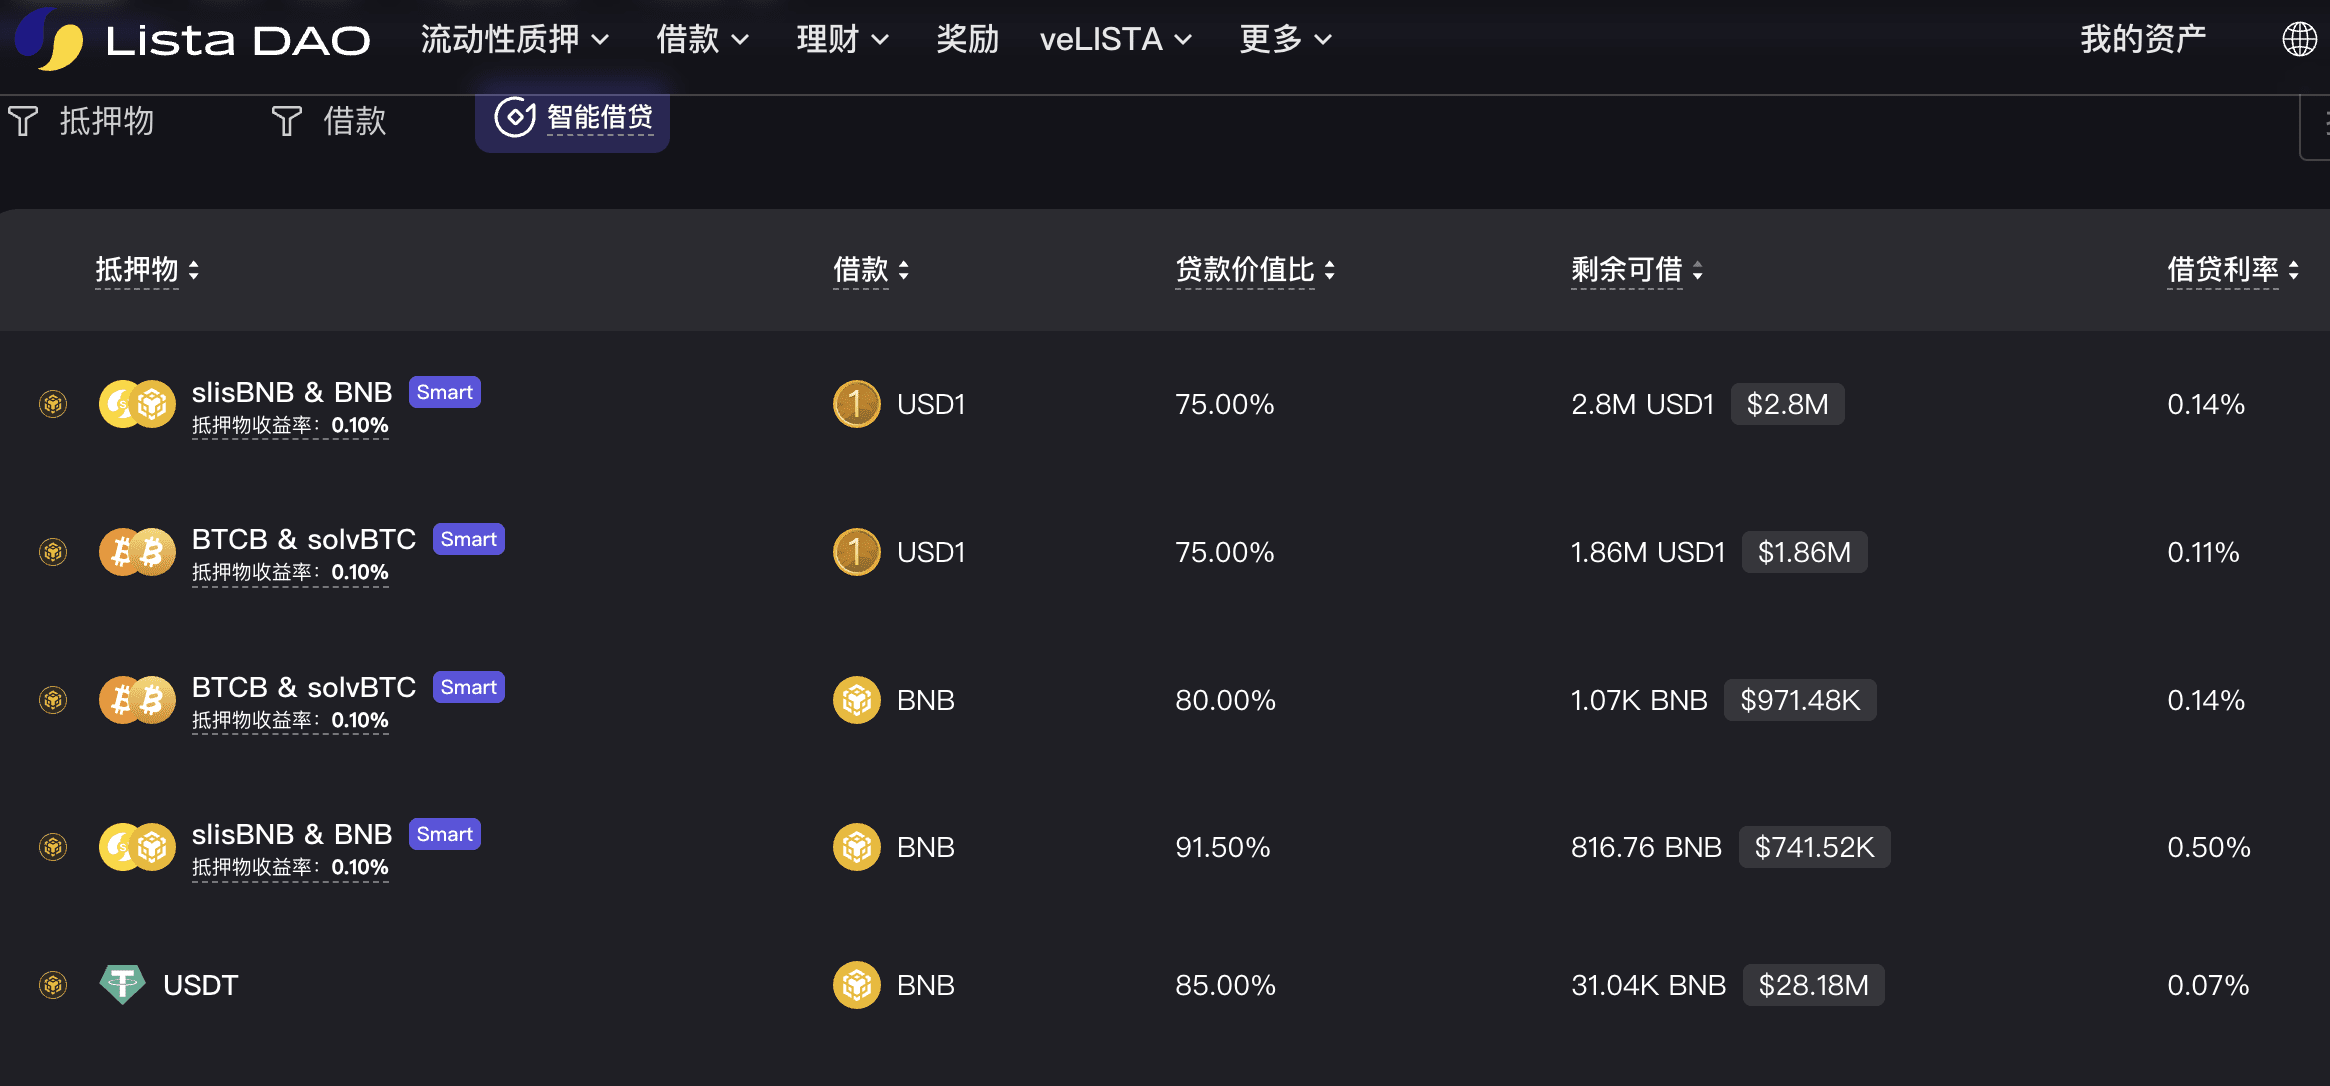Screen dimensions: 2330x1086
Task: Open the 理财 menu in navigation
Action: [842, 39]
